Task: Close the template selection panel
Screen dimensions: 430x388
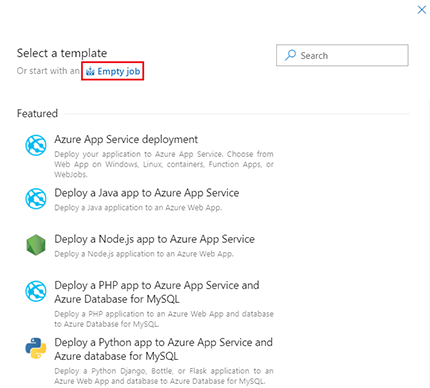Action: (422, 9)
